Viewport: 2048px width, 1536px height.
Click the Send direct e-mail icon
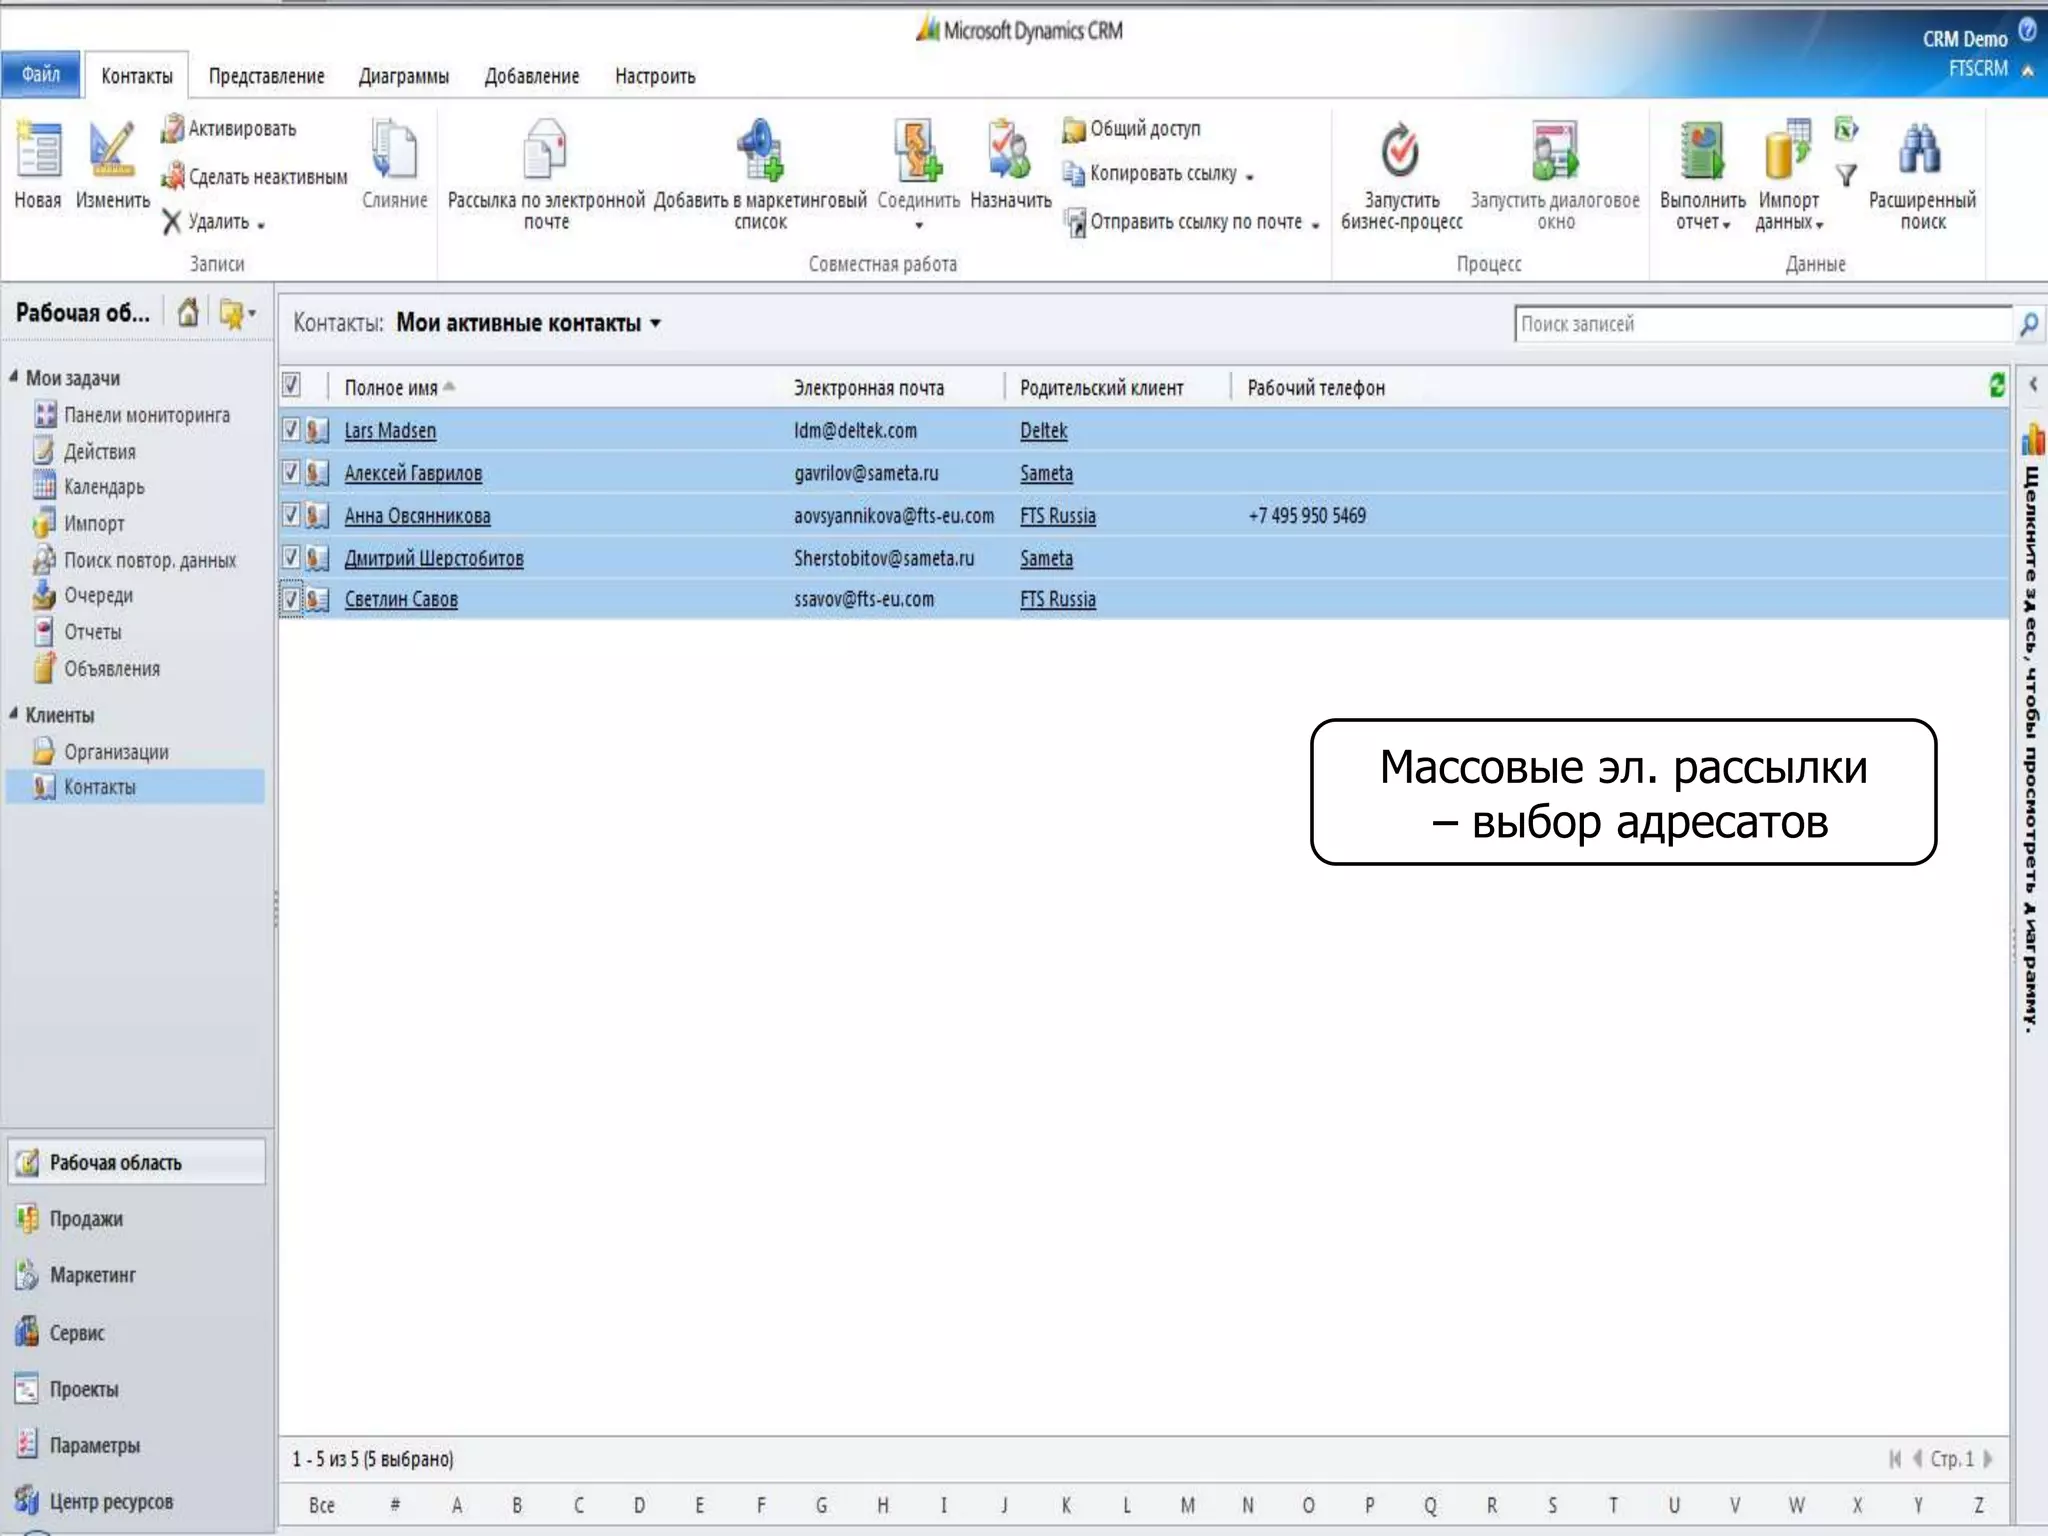(545, 152)
